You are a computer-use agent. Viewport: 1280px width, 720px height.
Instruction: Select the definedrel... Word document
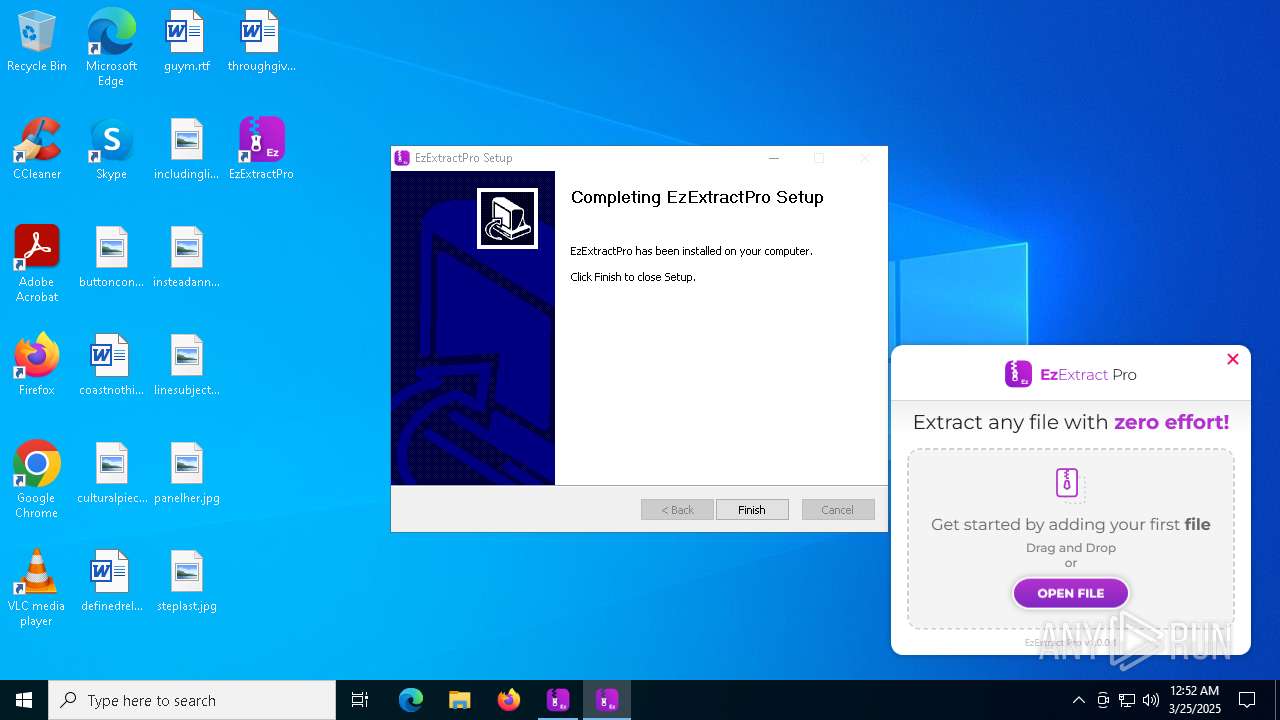point(111,582)
